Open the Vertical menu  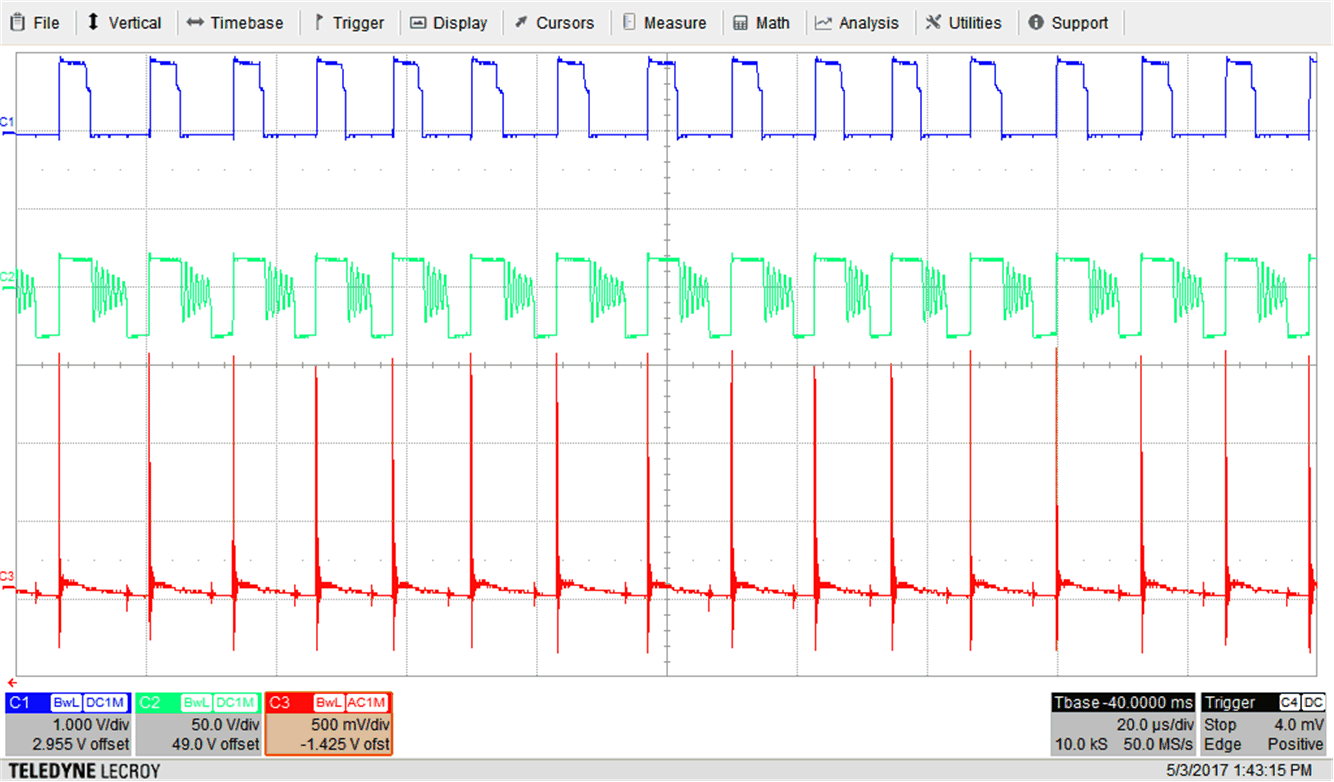125,22
